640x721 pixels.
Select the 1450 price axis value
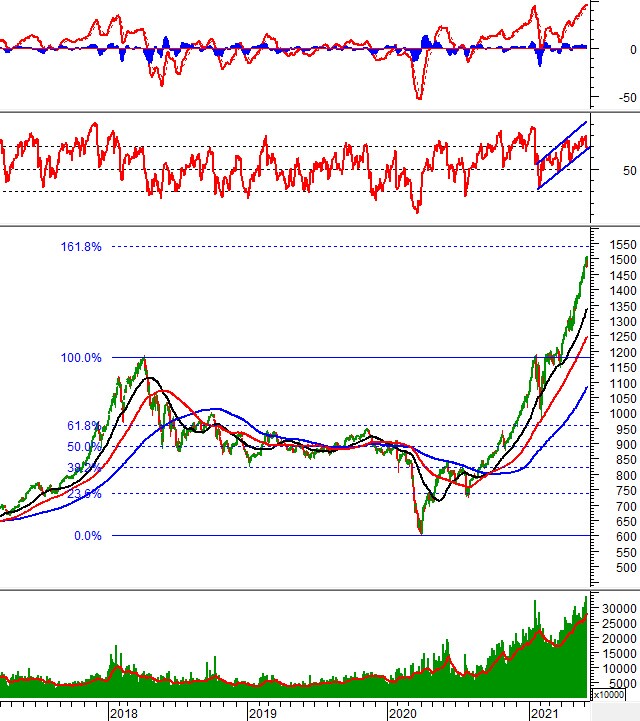[623, 275]
